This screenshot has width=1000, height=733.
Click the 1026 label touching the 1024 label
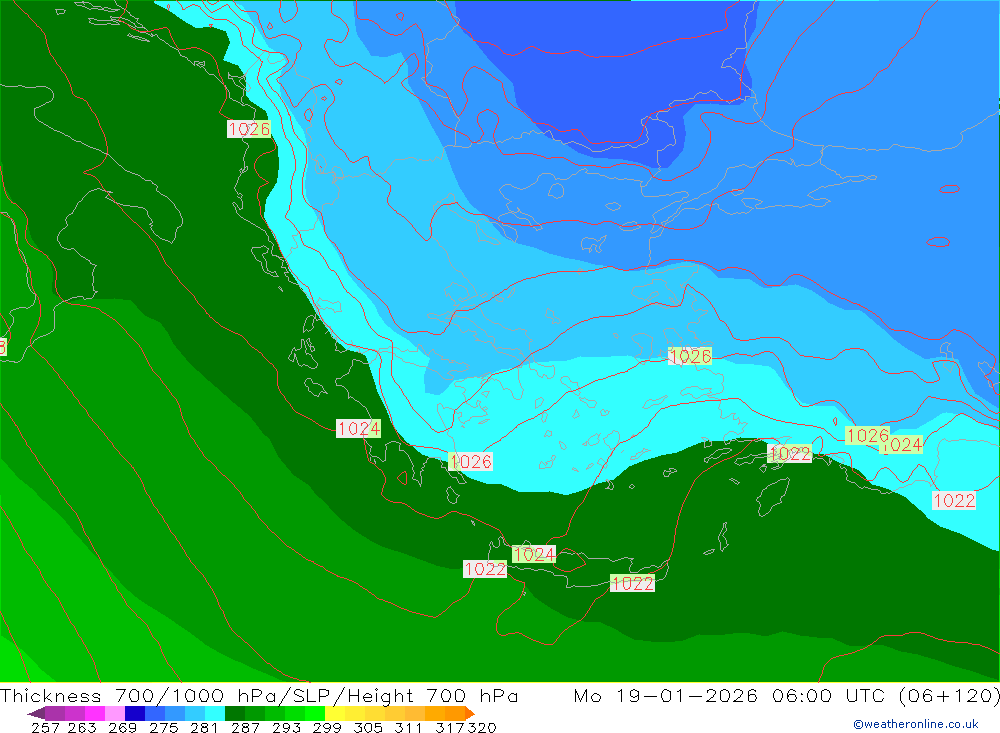click(x=867, y=436)
